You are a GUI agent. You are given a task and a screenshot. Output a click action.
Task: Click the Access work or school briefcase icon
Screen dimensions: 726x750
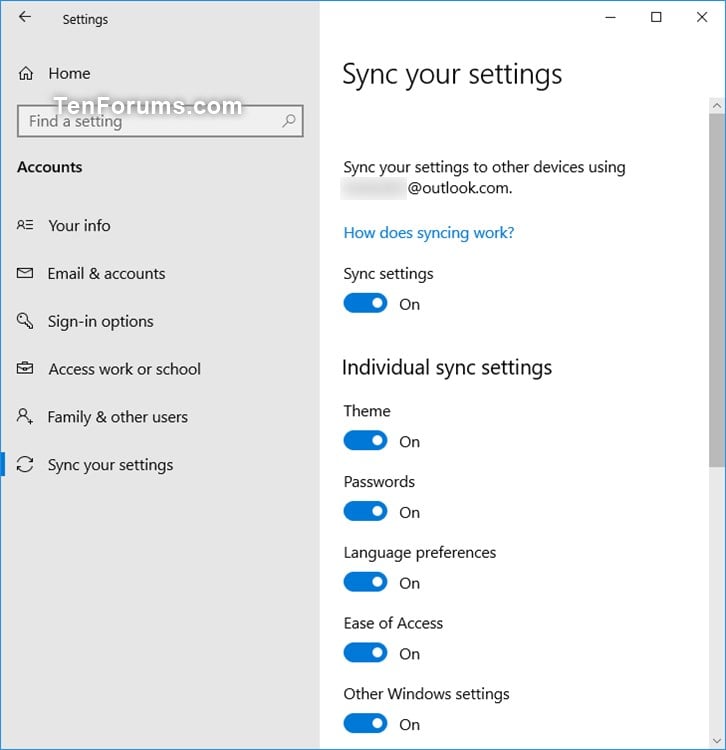point(25,368)
